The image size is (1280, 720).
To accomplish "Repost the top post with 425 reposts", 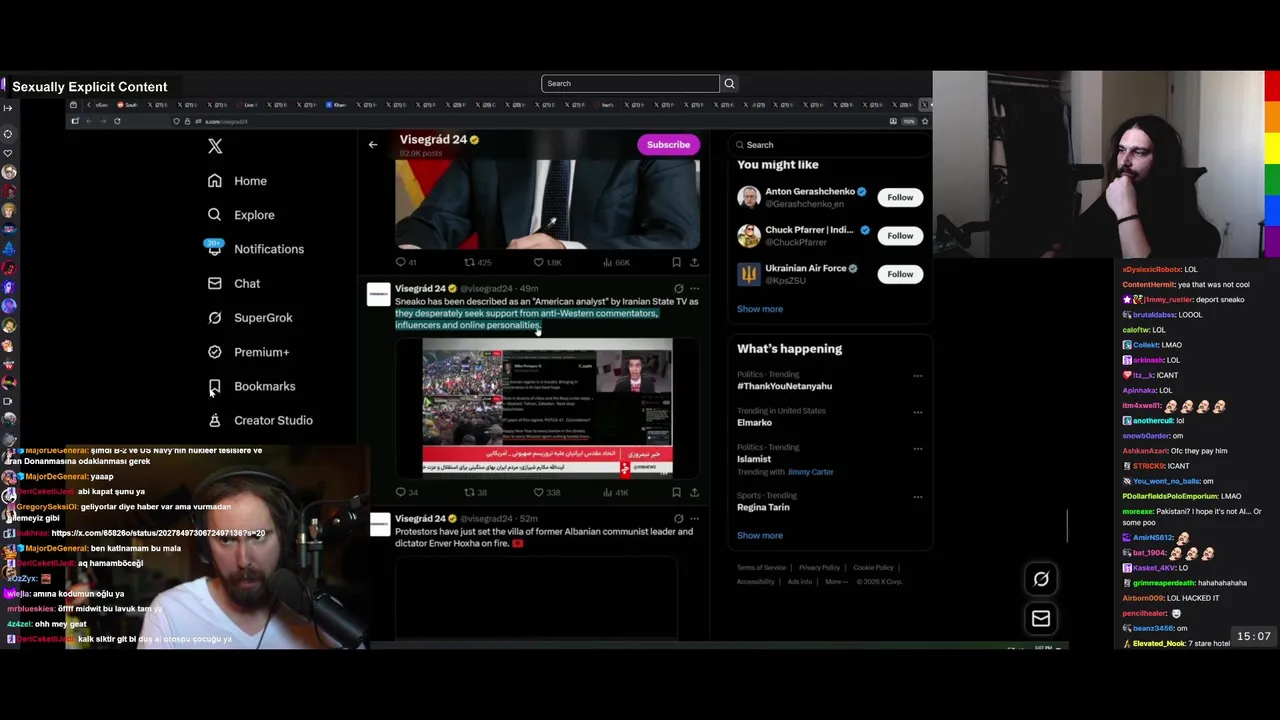I will coord(477,262).
